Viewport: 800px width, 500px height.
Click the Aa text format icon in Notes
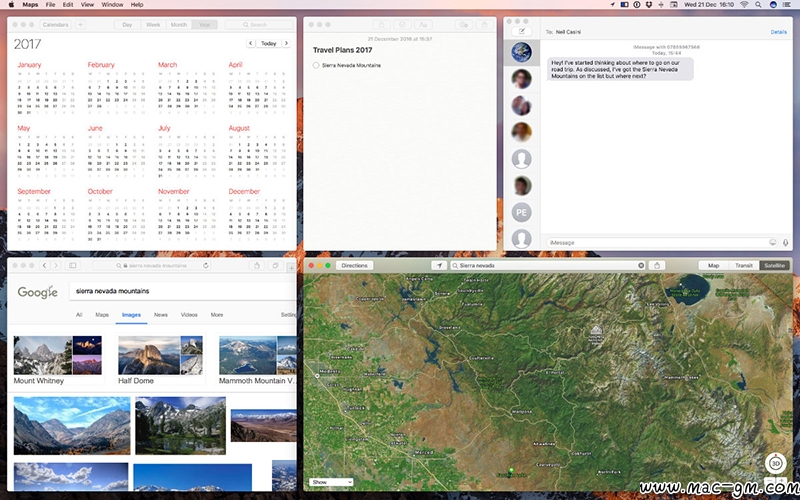(422, 24)
